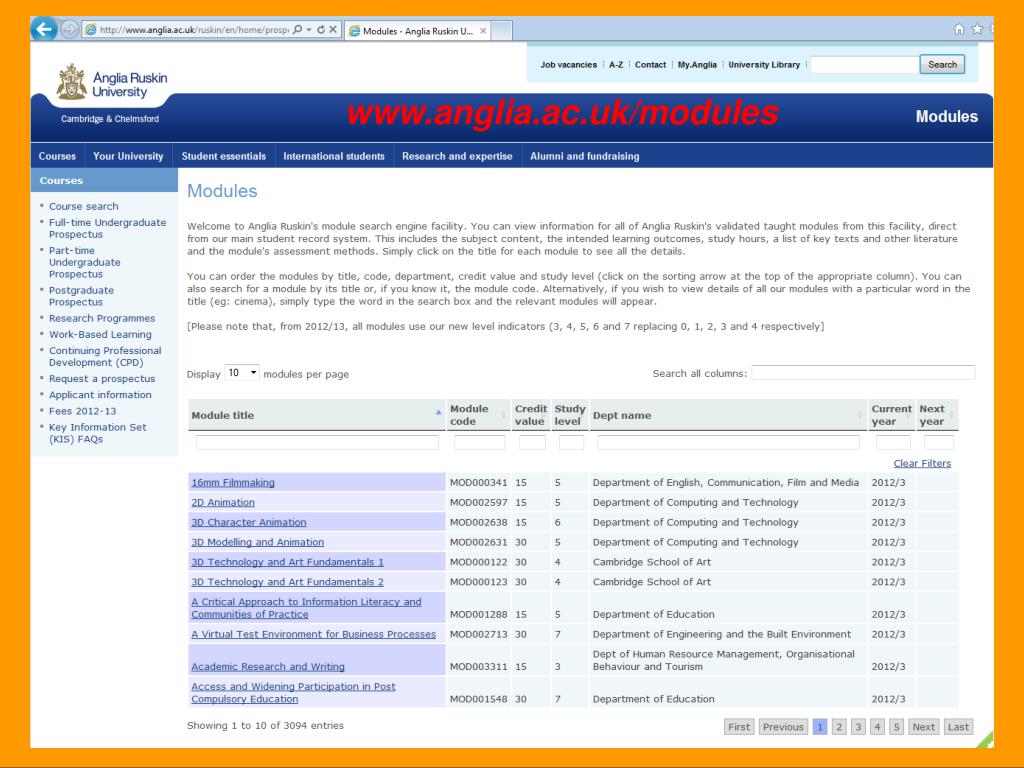This screenshot has width=1024, height=768.
Task: Go to Previous results page
Action: pos(783,727)
